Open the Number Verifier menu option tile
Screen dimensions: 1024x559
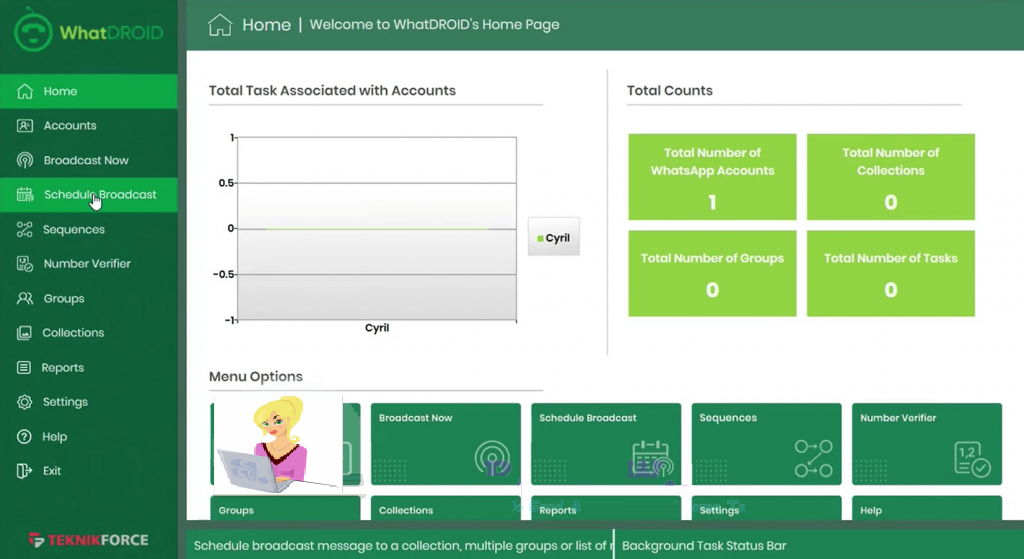pos(927,444)
